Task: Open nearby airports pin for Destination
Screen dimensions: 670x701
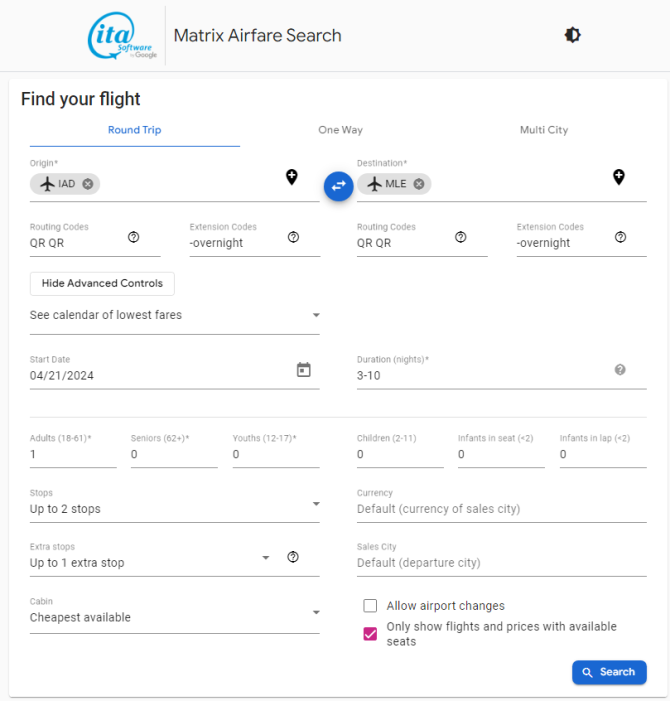Action: click(x=619, y=177)
